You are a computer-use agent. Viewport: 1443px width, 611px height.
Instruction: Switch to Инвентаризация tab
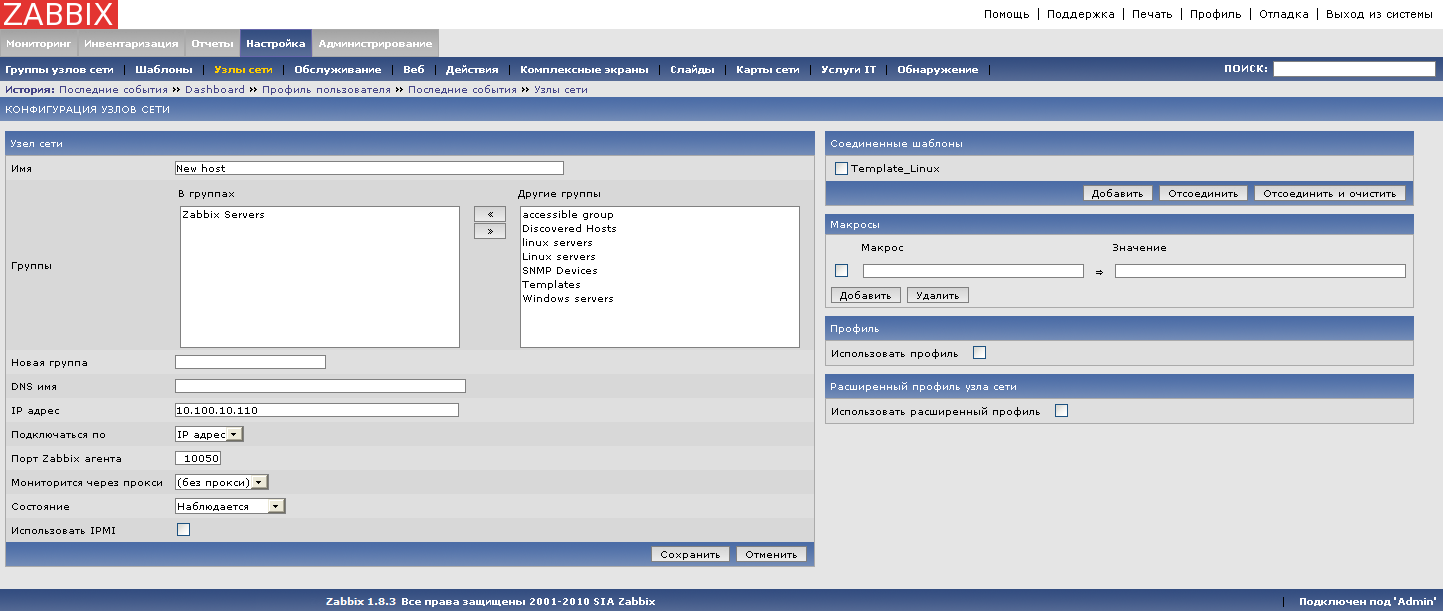point(131,44)
